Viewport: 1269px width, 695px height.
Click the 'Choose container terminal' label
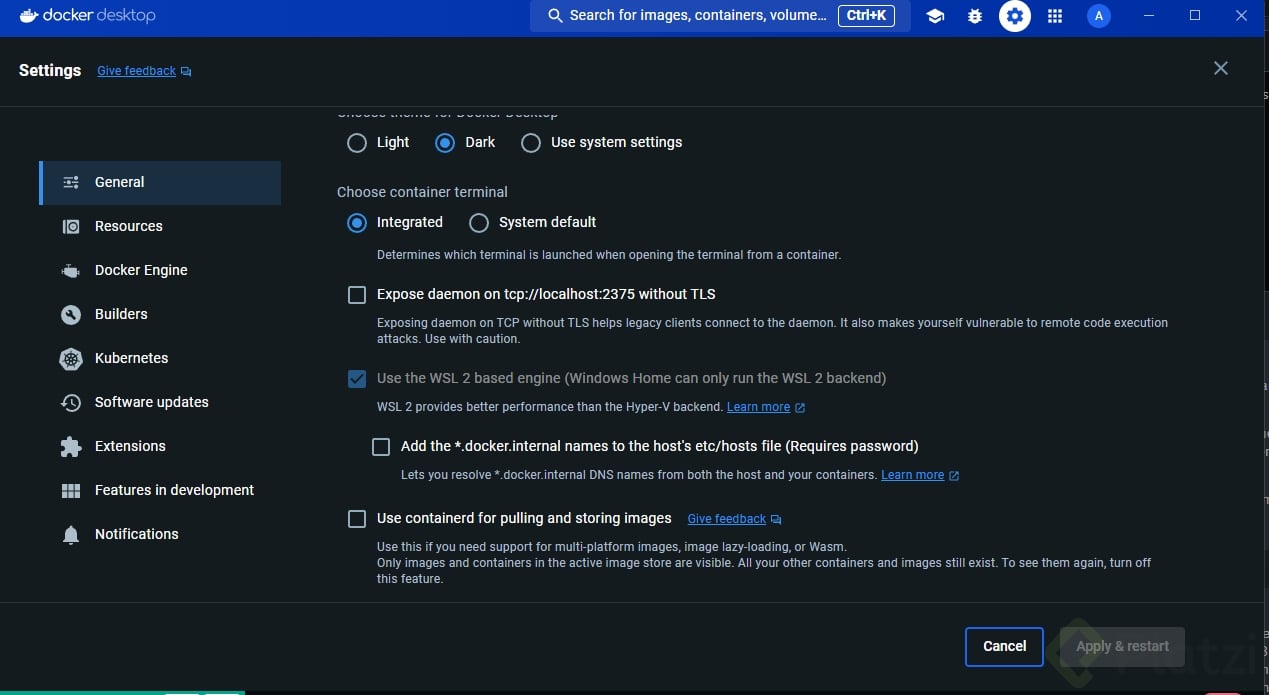422,192
